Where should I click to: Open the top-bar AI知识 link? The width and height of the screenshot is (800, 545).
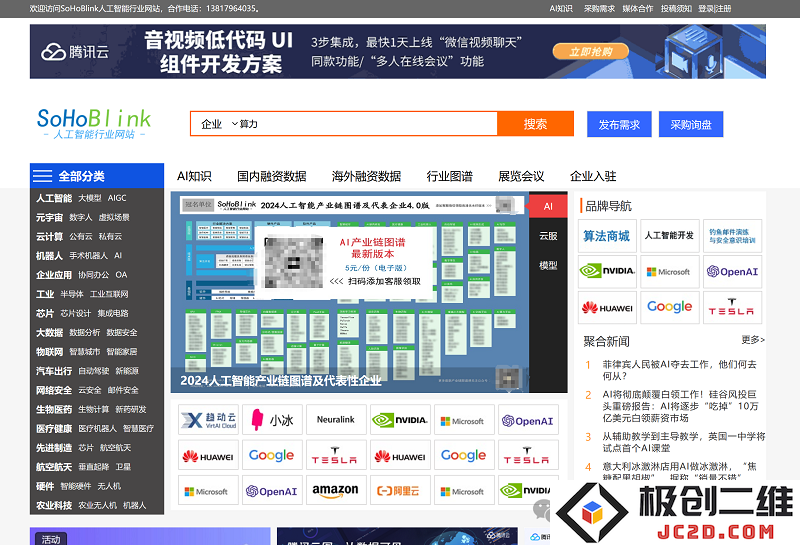(561, 9)
